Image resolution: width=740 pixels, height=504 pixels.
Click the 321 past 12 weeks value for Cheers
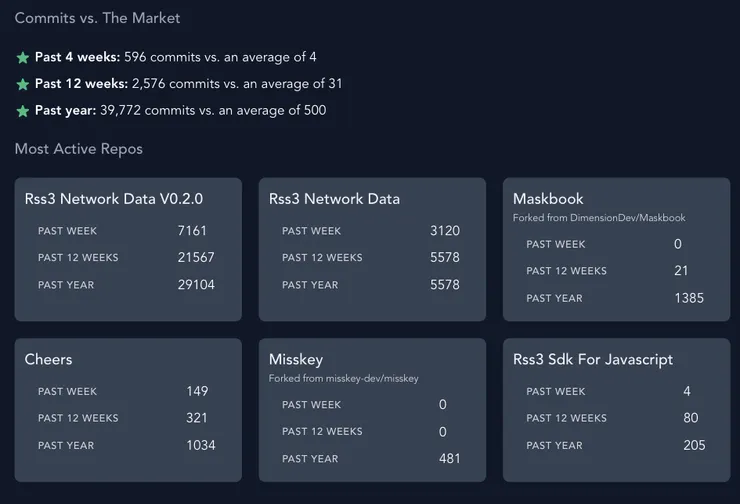tap(196, 418)
